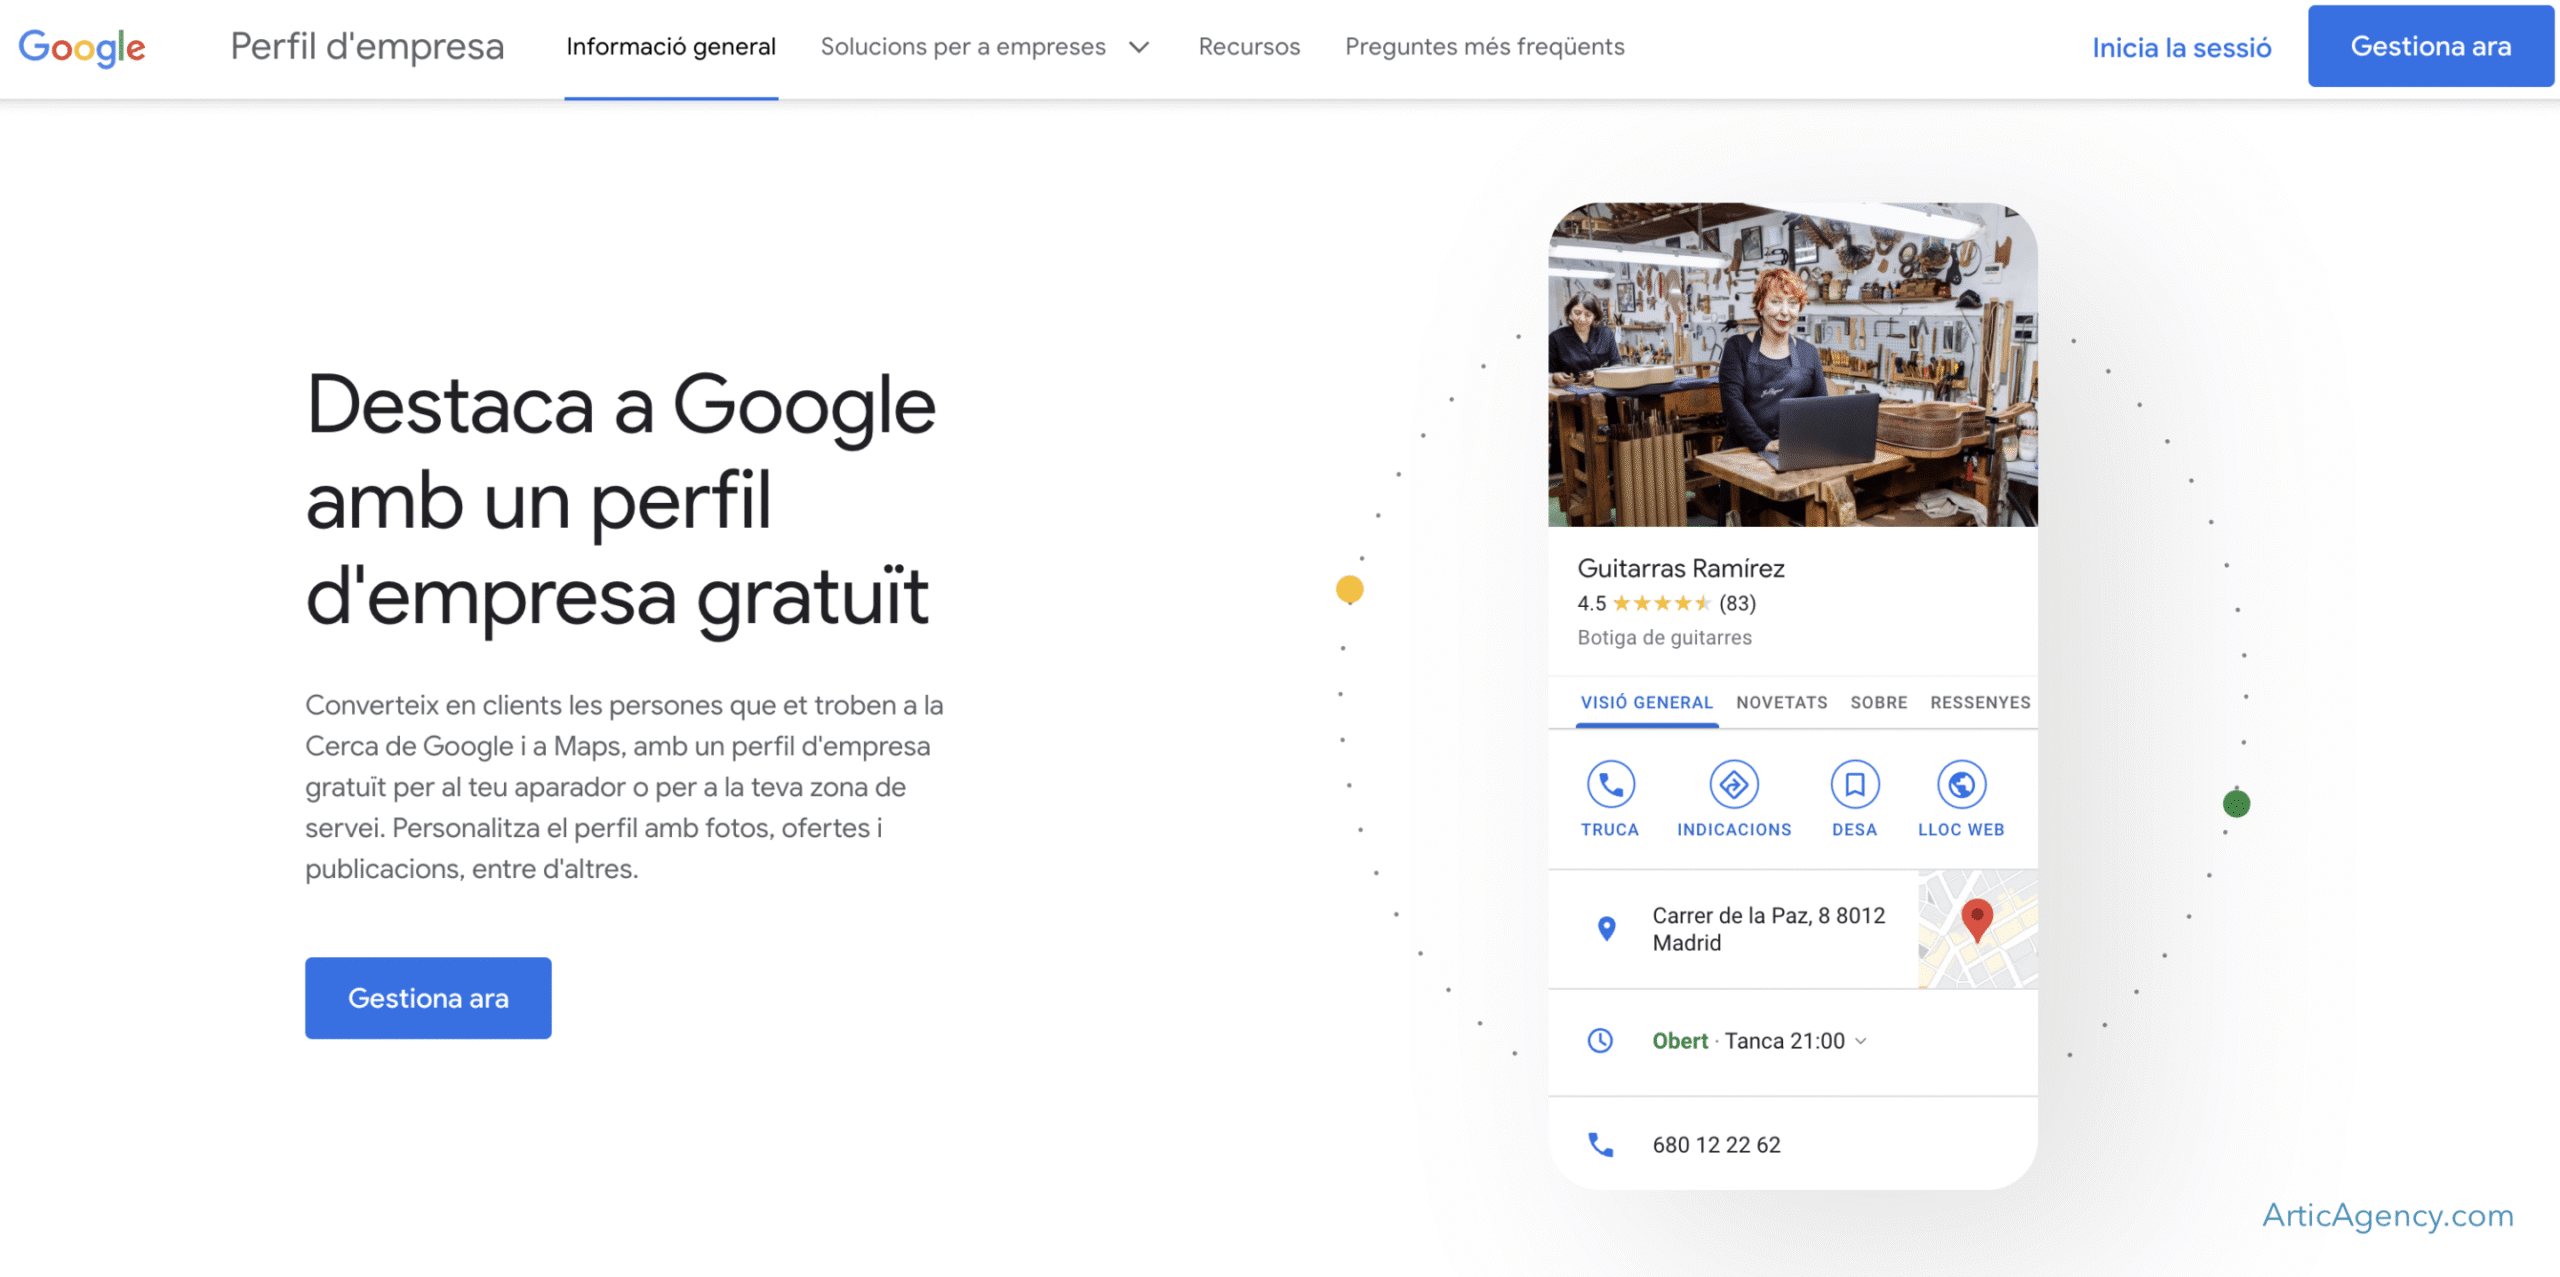Expand opening hours chevron next to Tanca 21:00

click(1861, 1041)
